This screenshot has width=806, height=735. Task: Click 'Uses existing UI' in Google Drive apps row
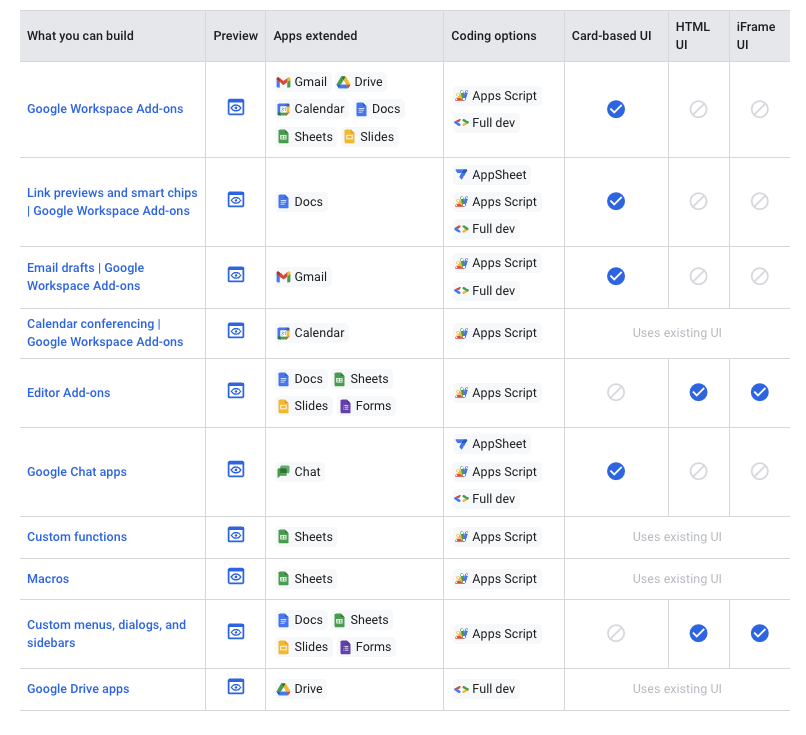coord(677,689)
